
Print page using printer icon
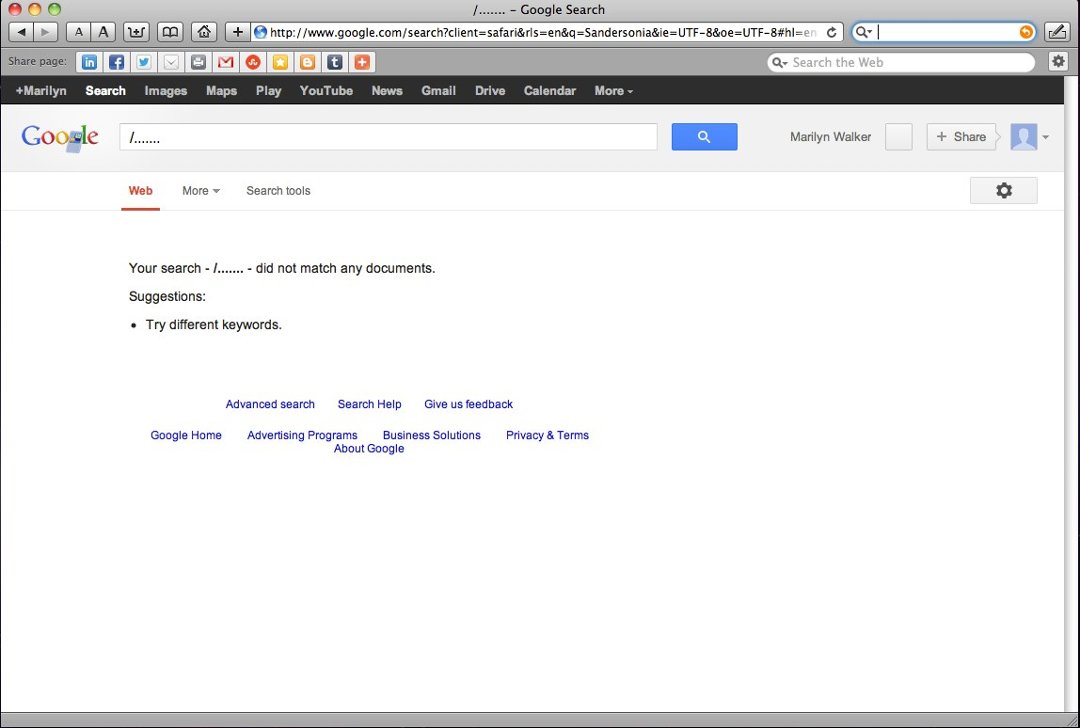coord(198,62)
